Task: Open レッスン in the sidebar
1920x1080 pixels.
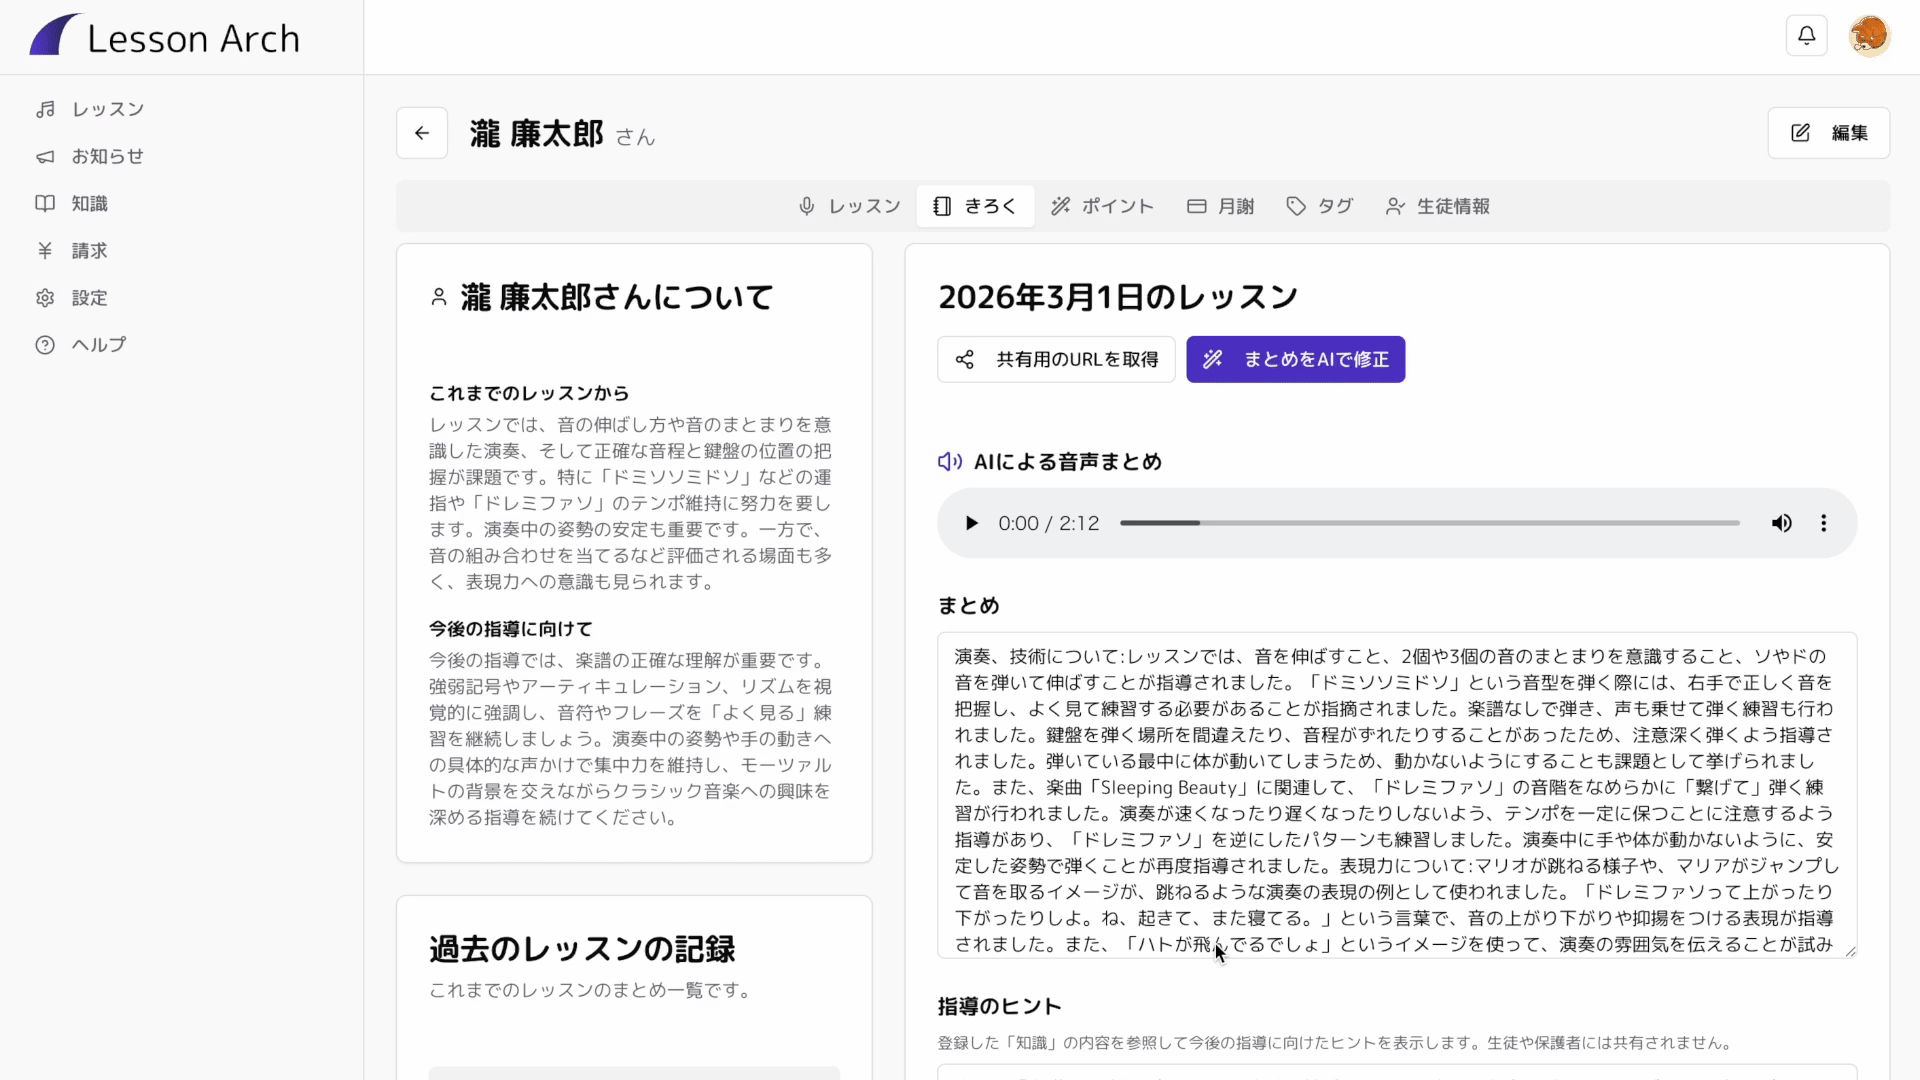Action: tap(107, 109)
